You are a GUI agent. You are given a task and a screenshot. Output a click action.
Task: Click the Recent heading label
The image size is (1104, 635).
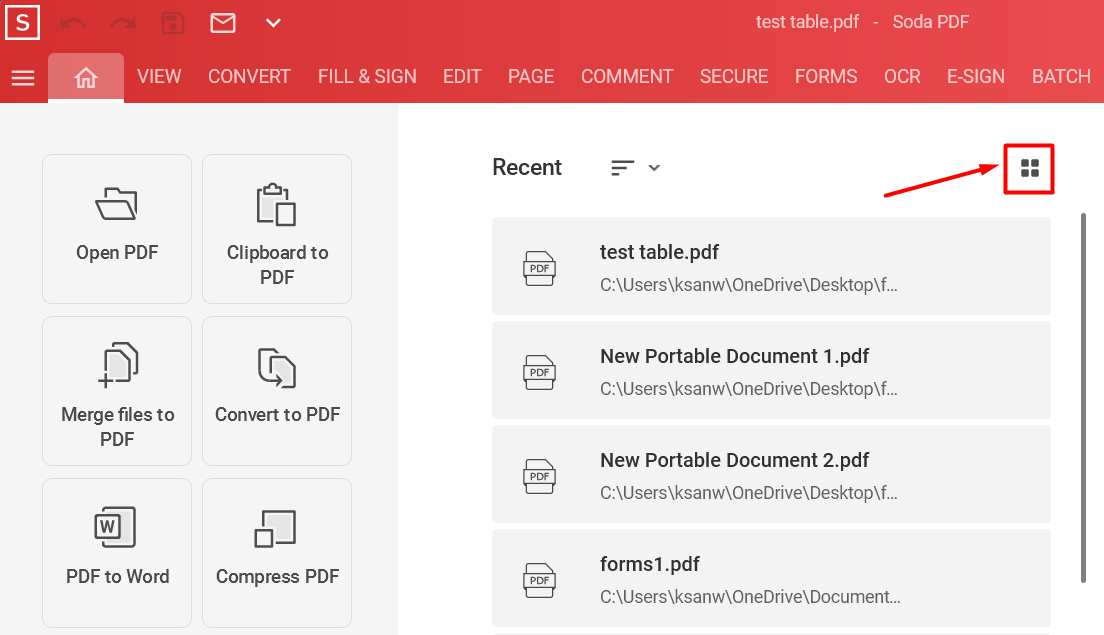pos(527,168)
